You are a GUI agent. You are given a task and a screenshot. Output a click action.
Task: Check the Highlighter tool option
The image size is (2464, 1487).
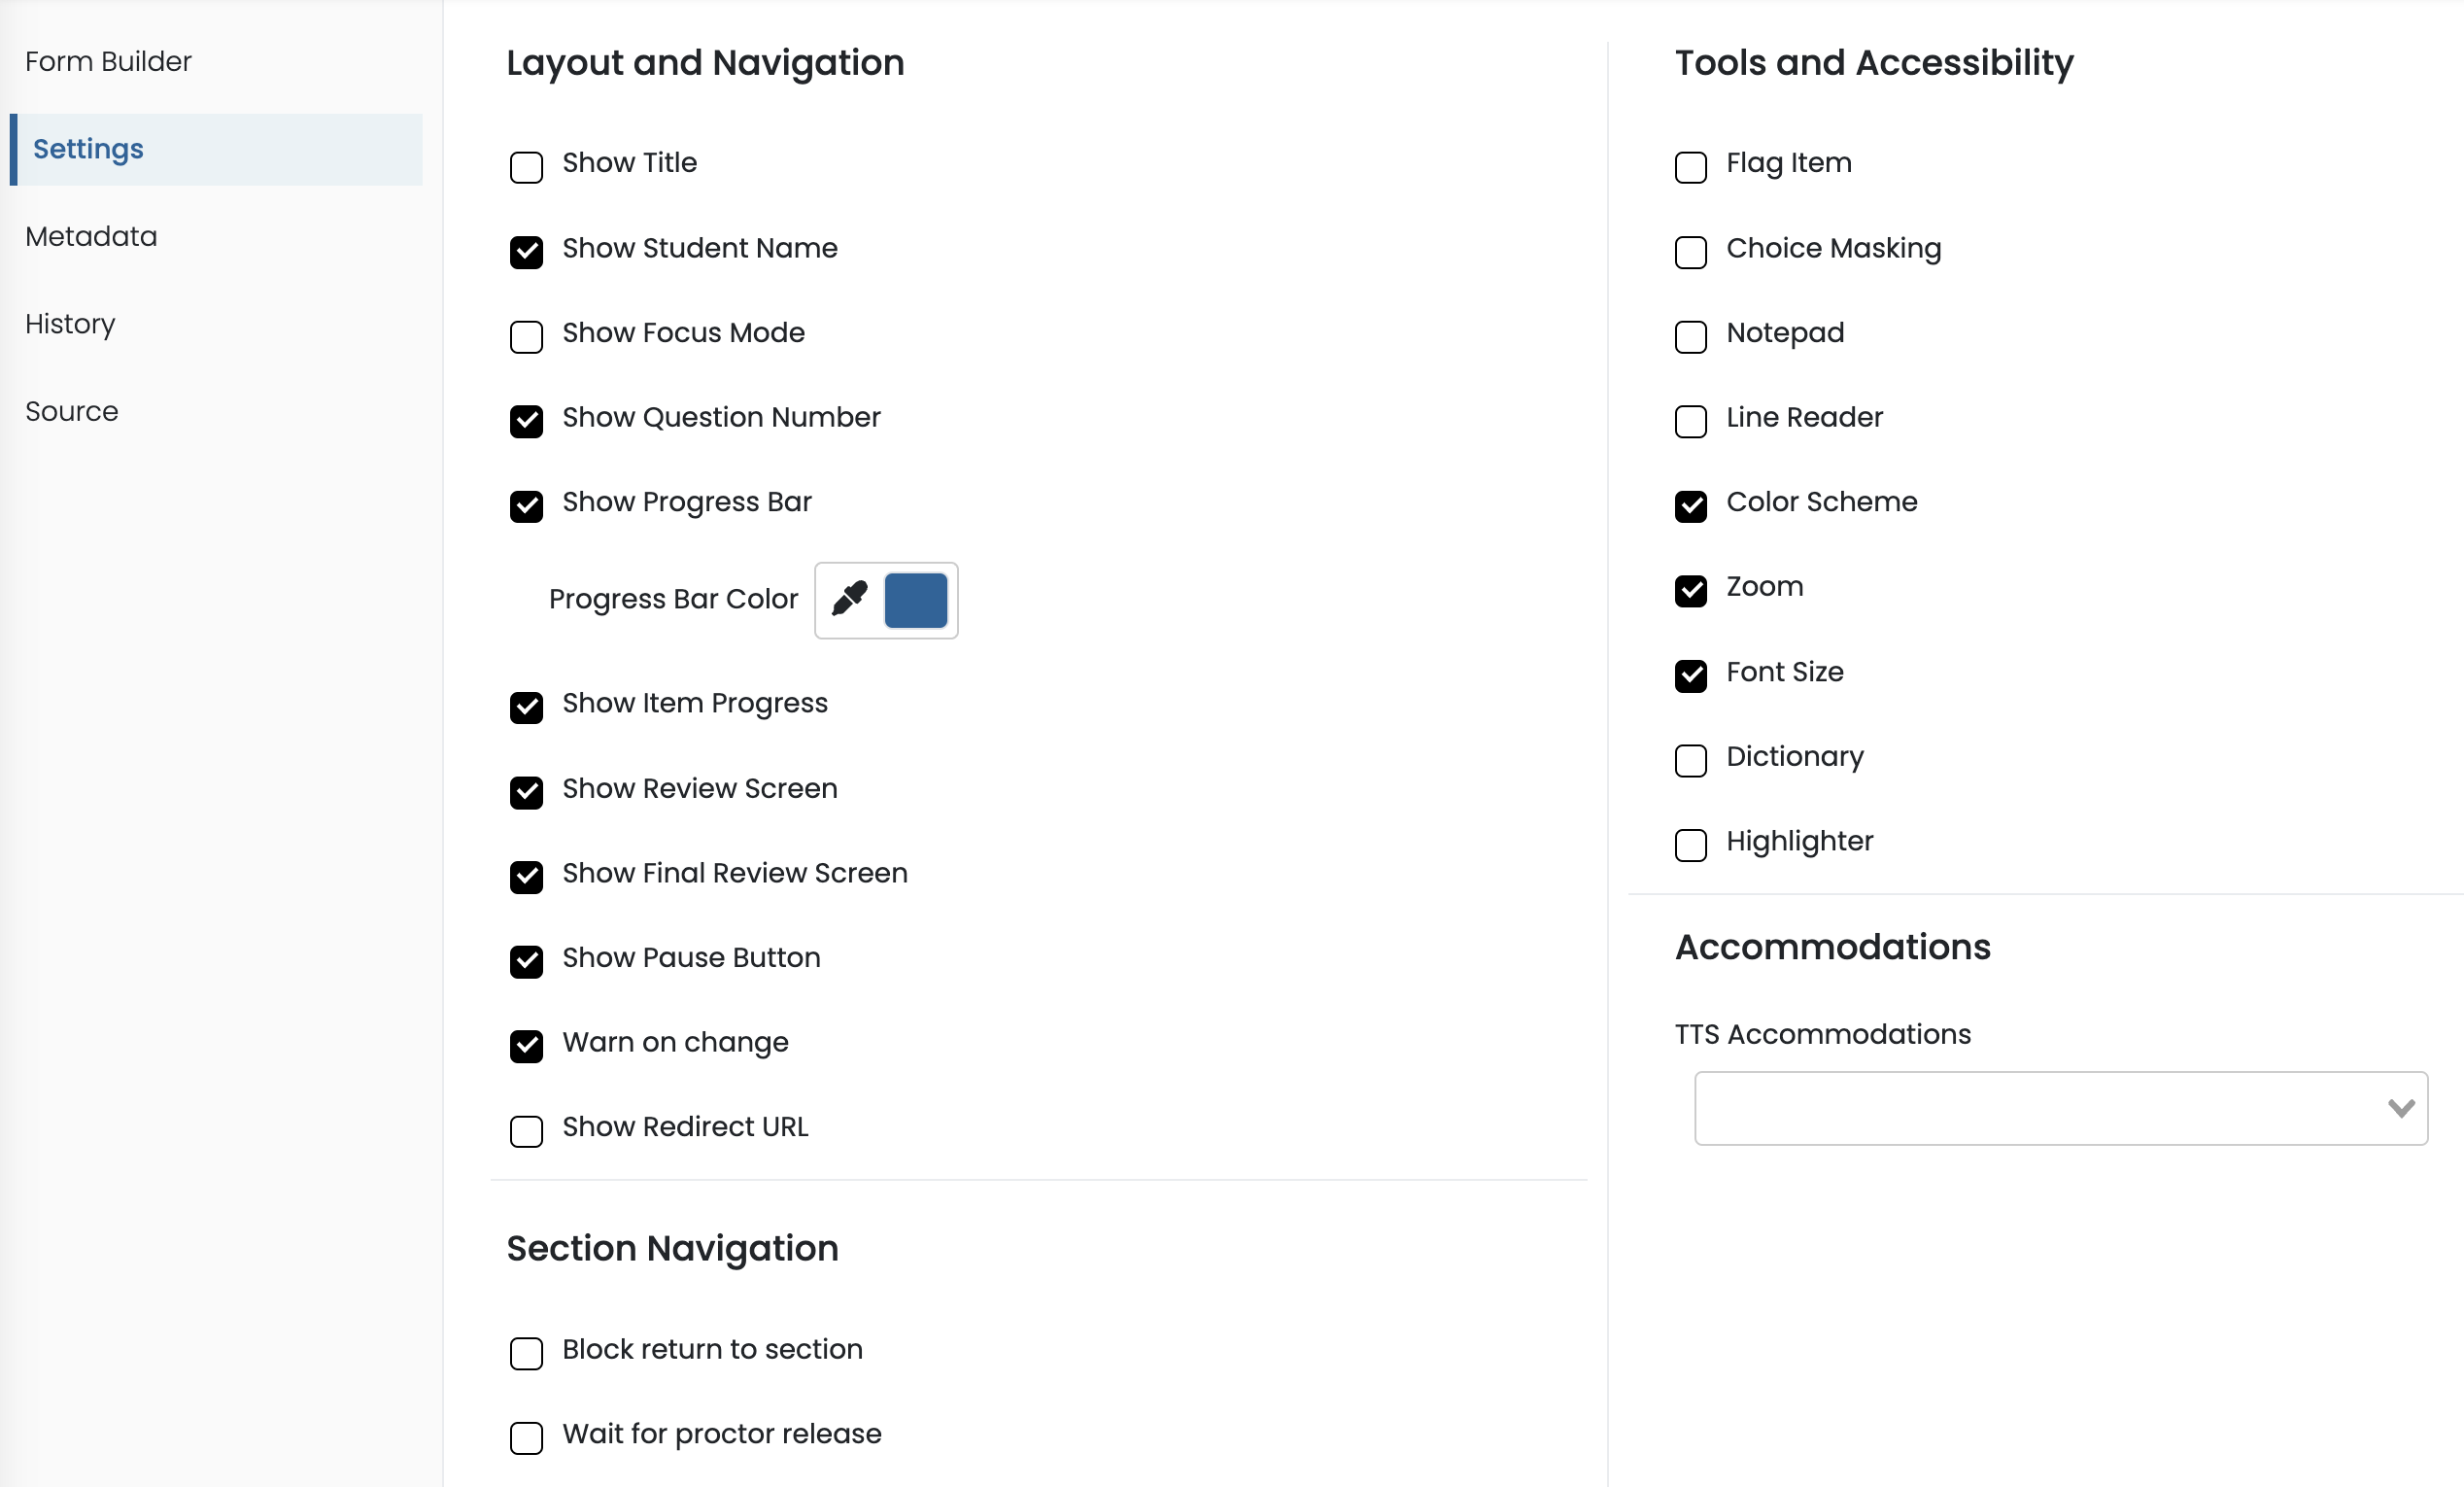point(1690,845)
